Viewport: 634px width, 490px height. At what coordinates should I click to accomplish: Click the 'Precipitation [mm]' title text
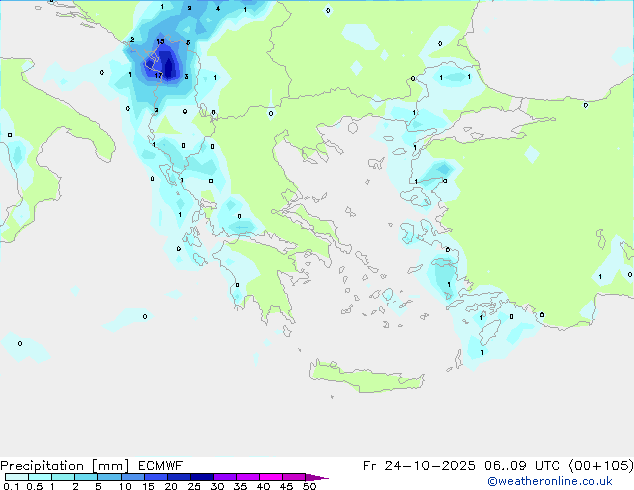65,466
